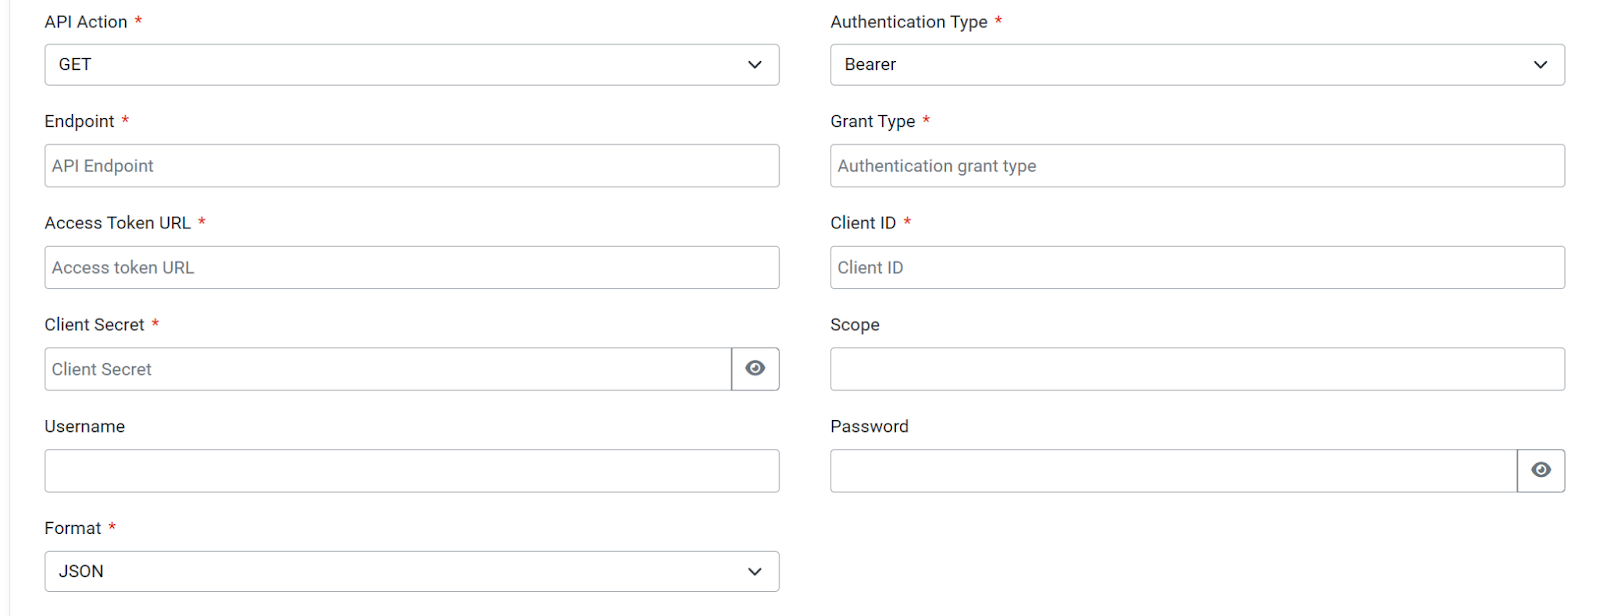
Task: Toggle Password visibility with eye icon
Action: (1541, 471)
